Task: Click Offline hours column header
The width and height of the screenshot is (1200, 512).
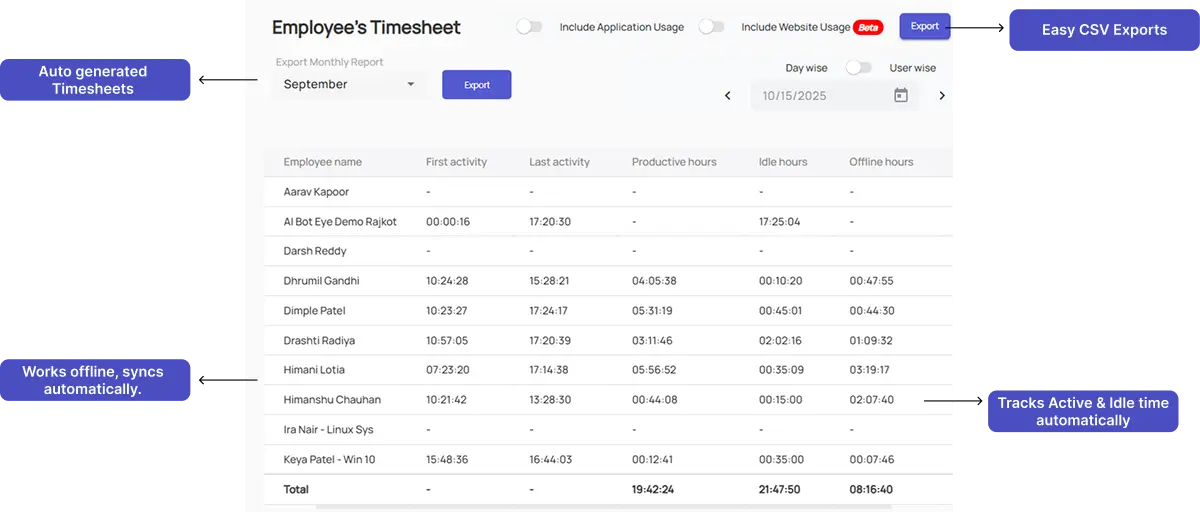Action: point(881,162)
